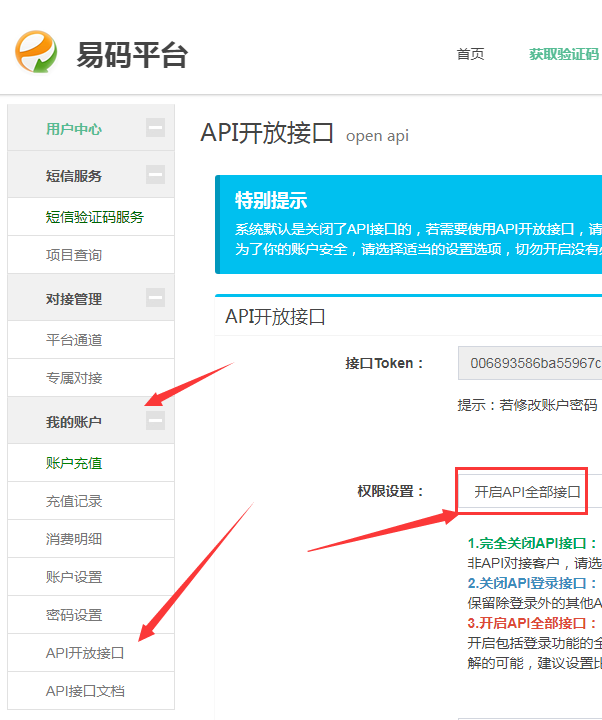Screen dimensions: 602x720
Task: Collapse the 我的账户 section
Action: click(x=155, y=422)
